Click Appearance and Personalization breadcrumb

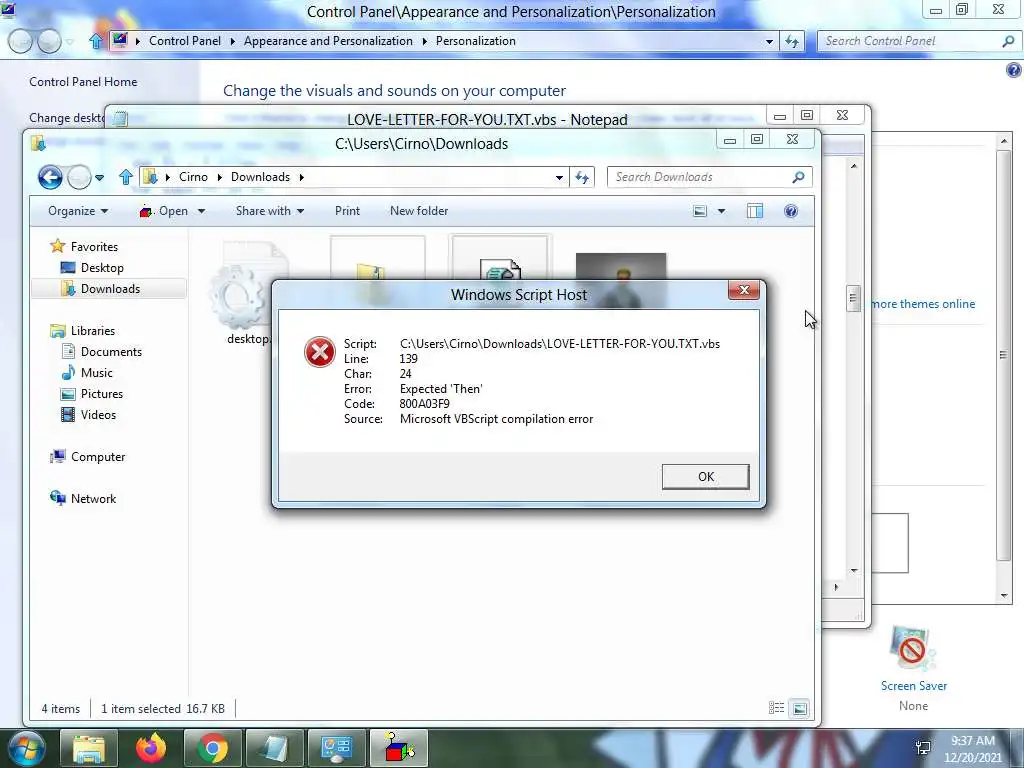(x=328, y=41)
